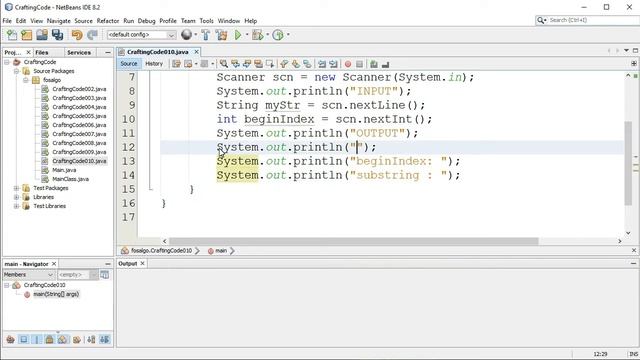The height and width of the screenshot is (360, 640).
Task: Open the Members dropdown in Navigator
Action: click(29, 275)
